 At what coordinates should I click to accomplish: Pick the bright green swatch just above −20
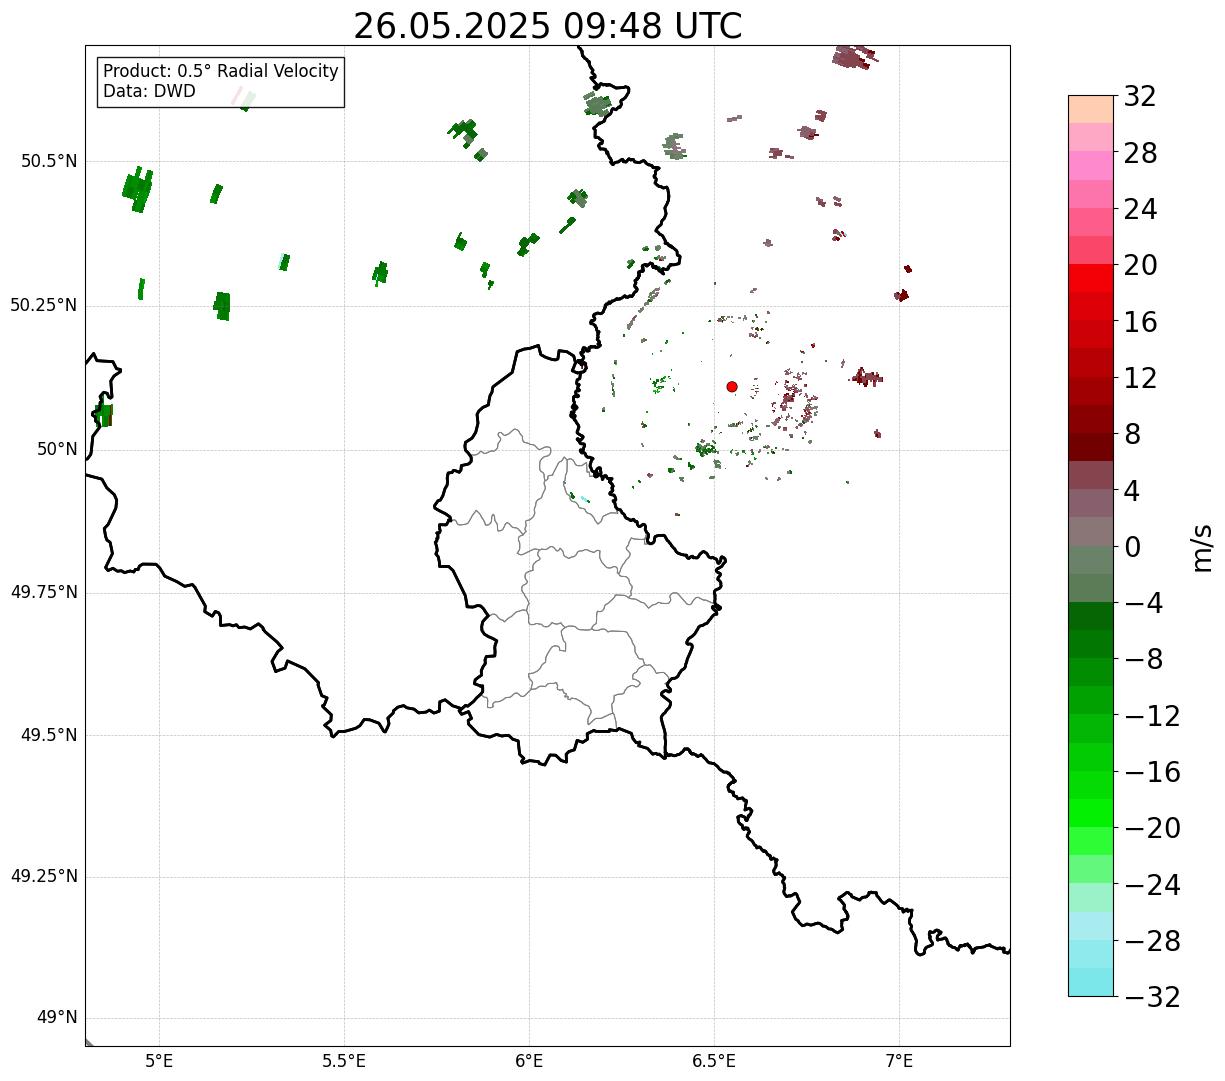[1091, 814]
